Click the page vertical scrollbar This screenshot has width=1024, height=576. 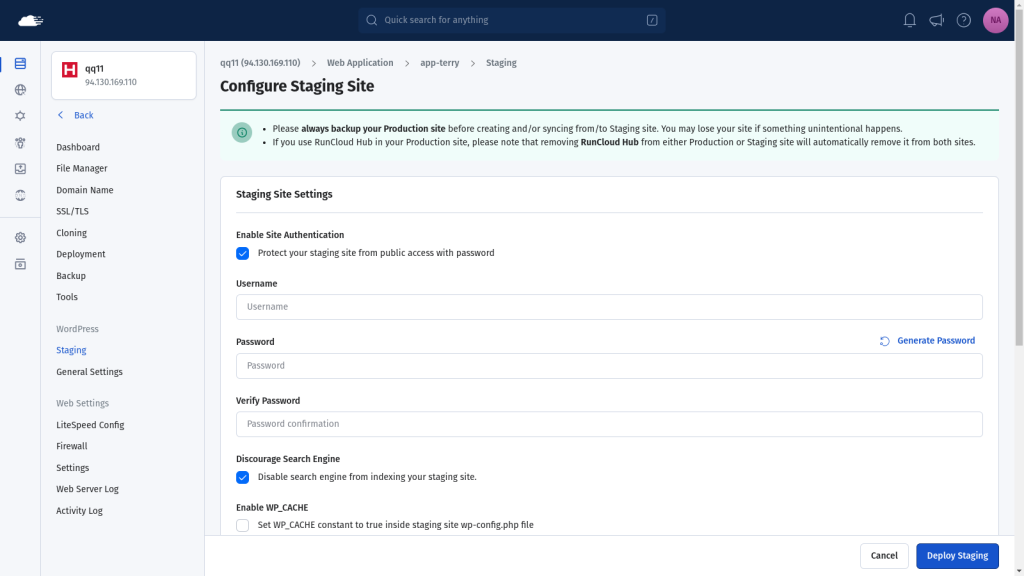click(1018, 200)
